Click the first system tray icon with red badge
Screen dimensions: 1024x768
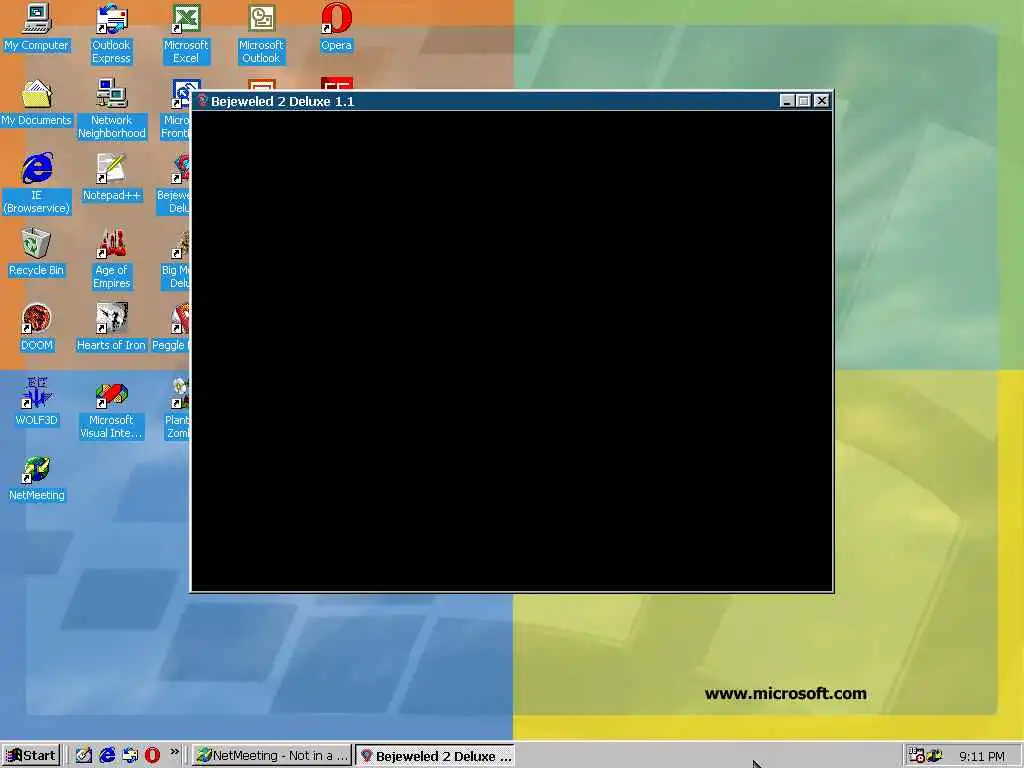[916, 756]
